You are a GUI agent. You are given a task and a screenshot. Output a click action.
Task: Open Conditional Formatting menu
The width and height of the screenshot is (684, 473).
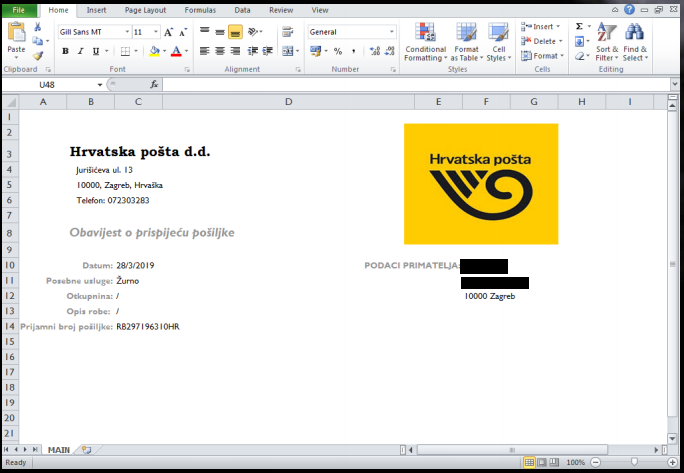click(425, 42)
